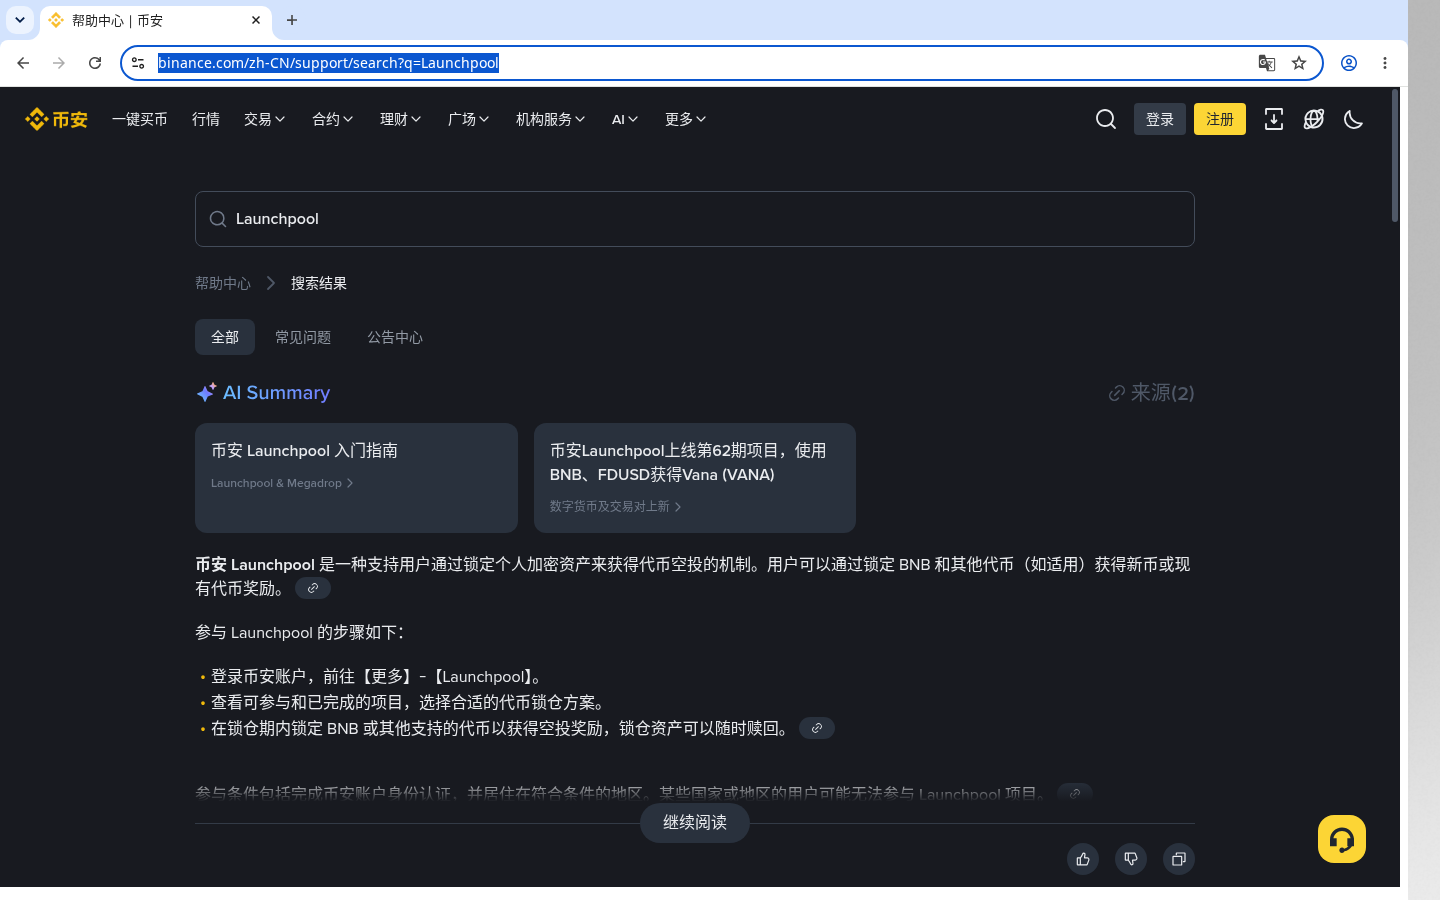The image size is (1440, 900).
Task: Switch to the 公告中心 tab
Action: (395, 337)
